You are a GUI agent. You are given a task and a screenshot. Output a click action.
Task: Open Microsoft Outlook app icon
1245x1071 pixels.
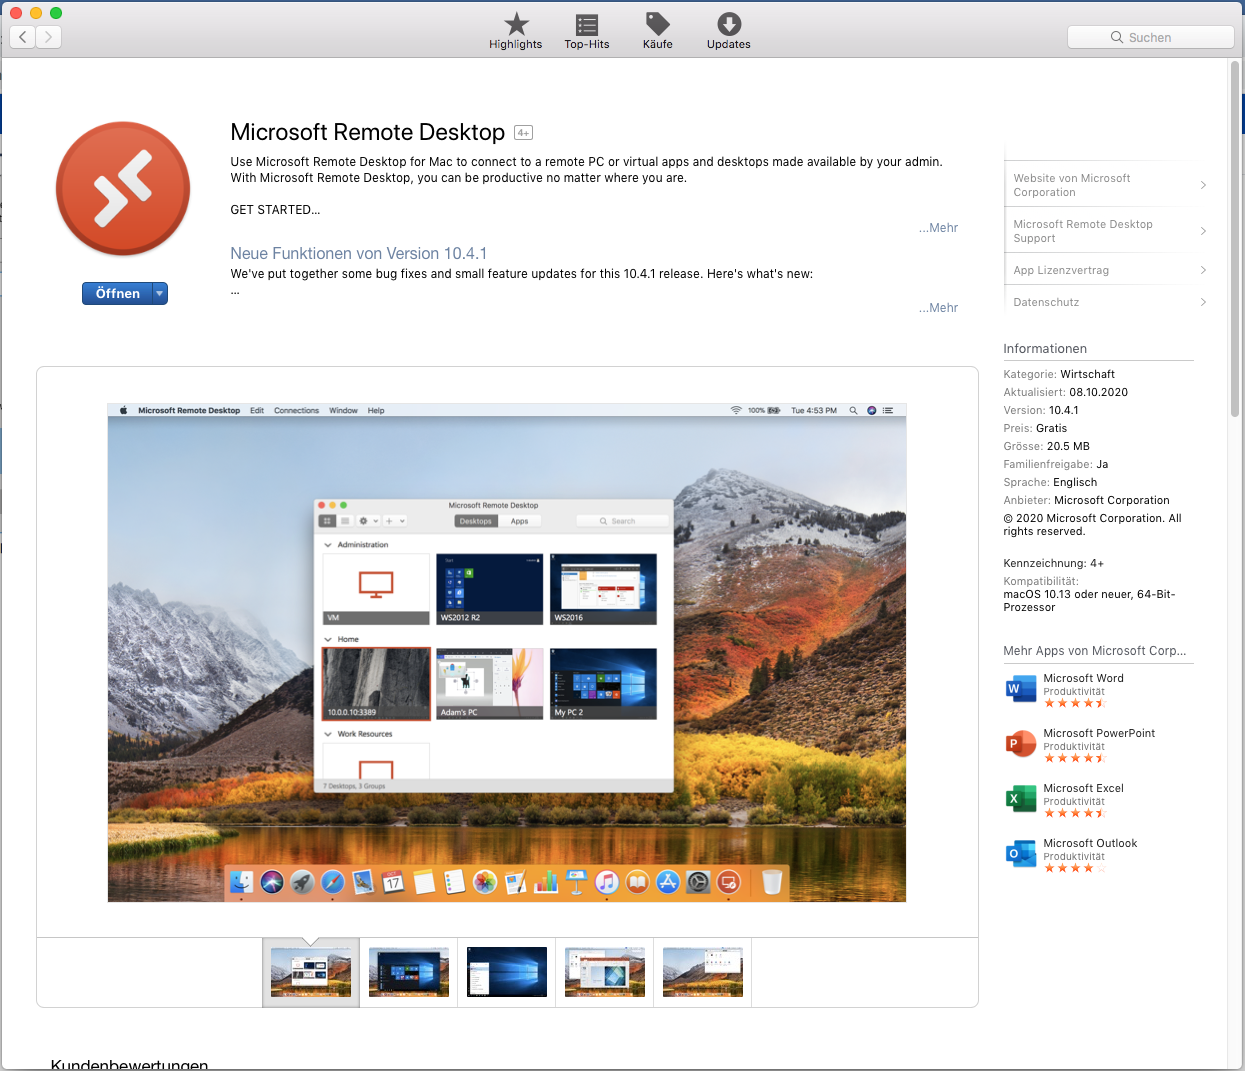tap(1021, 854)
